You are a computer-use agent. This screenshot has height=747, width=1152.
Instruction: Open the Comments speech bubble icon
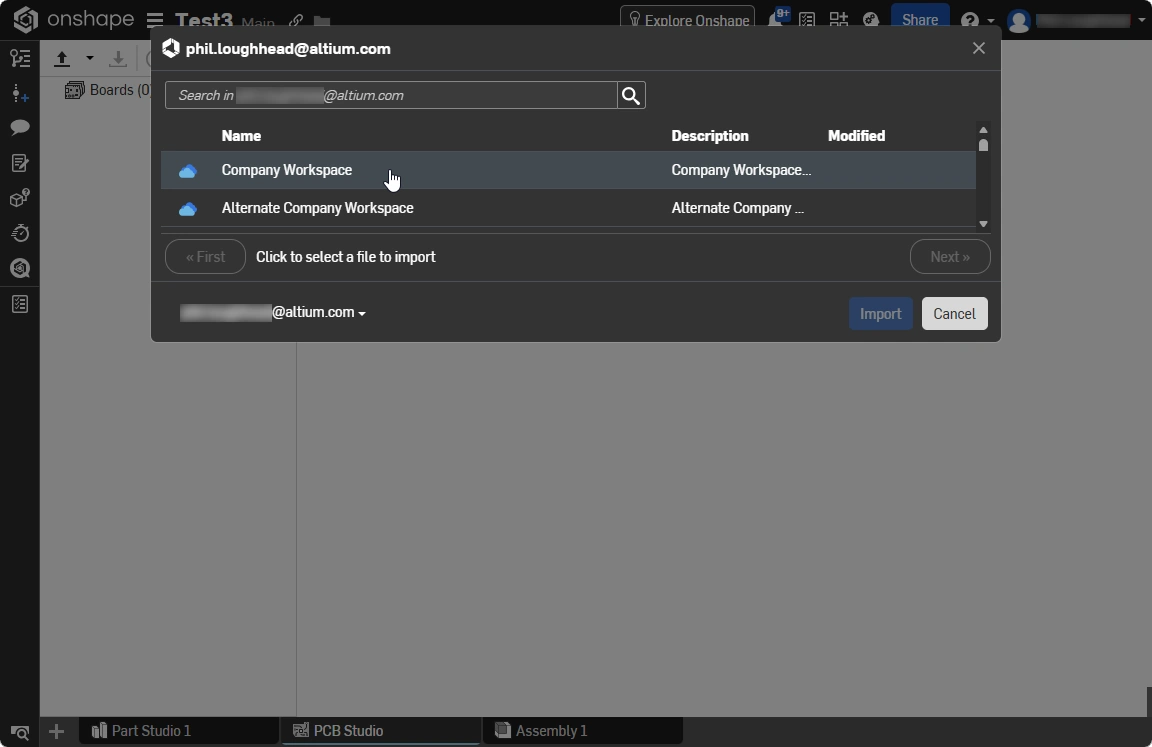pos(20,128)
